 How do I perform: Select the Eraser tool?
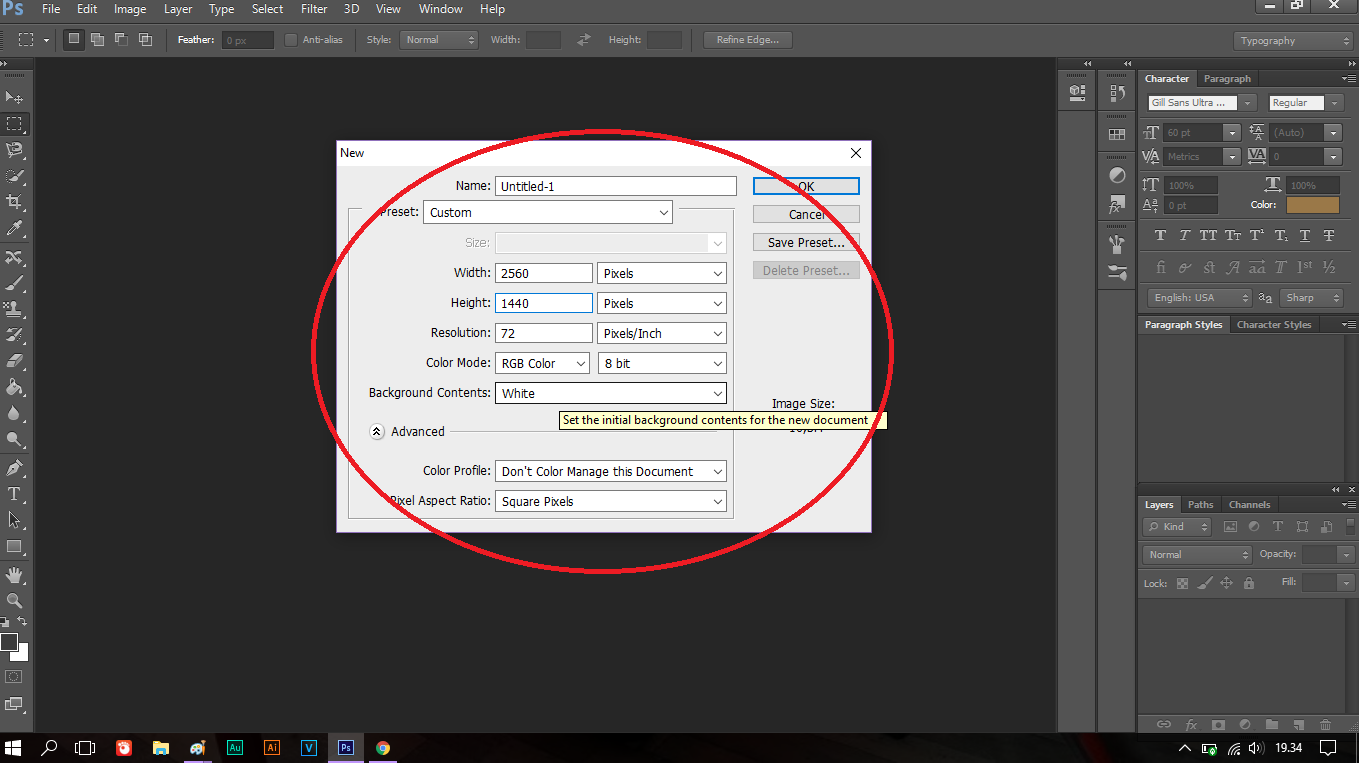14,361
